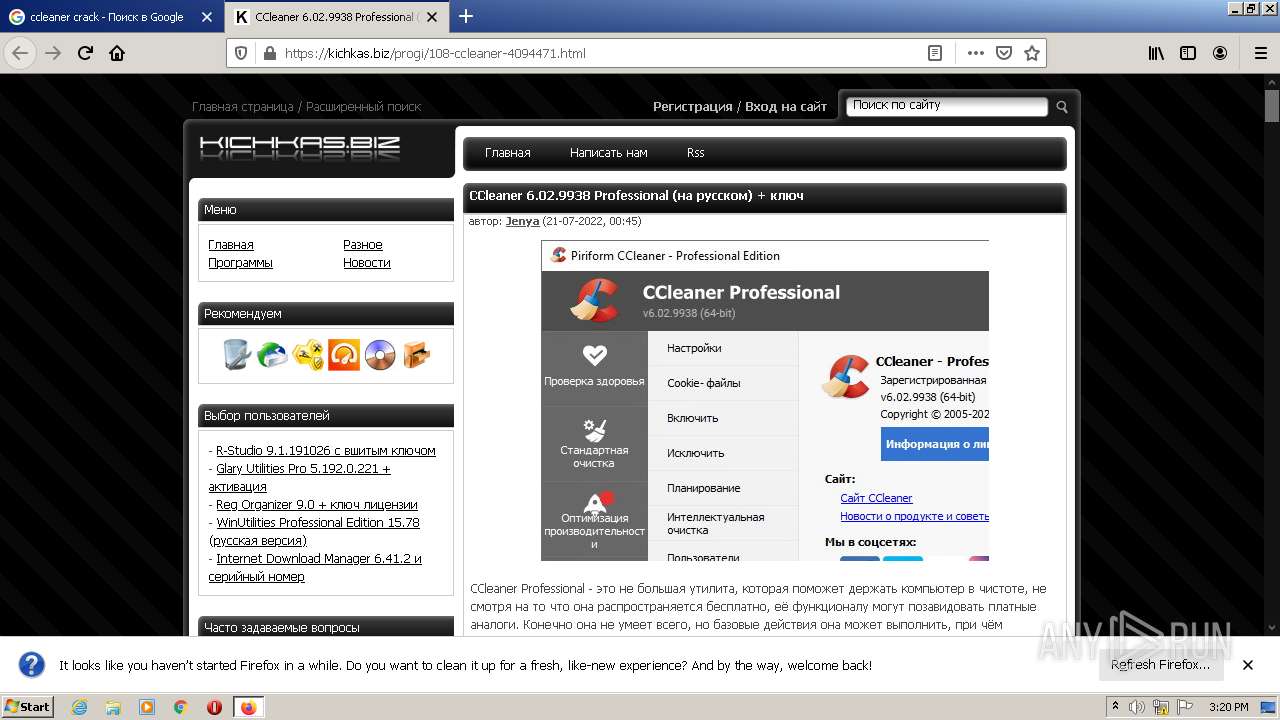Image resolution: width=1280 pixels, height=720 pixels.
Task: Open the green globe recommended program icon
Action: [x=272, y=354]
